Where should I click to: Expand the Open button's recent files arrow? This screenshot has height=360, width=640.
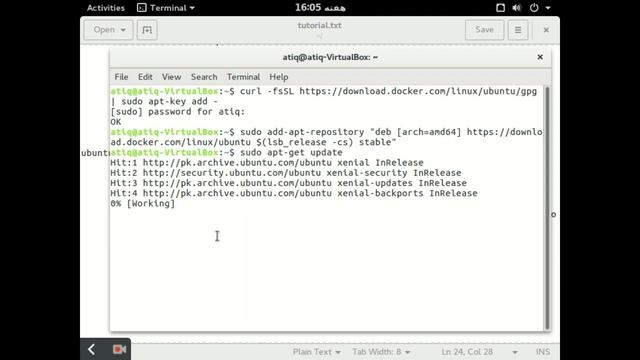123,30
